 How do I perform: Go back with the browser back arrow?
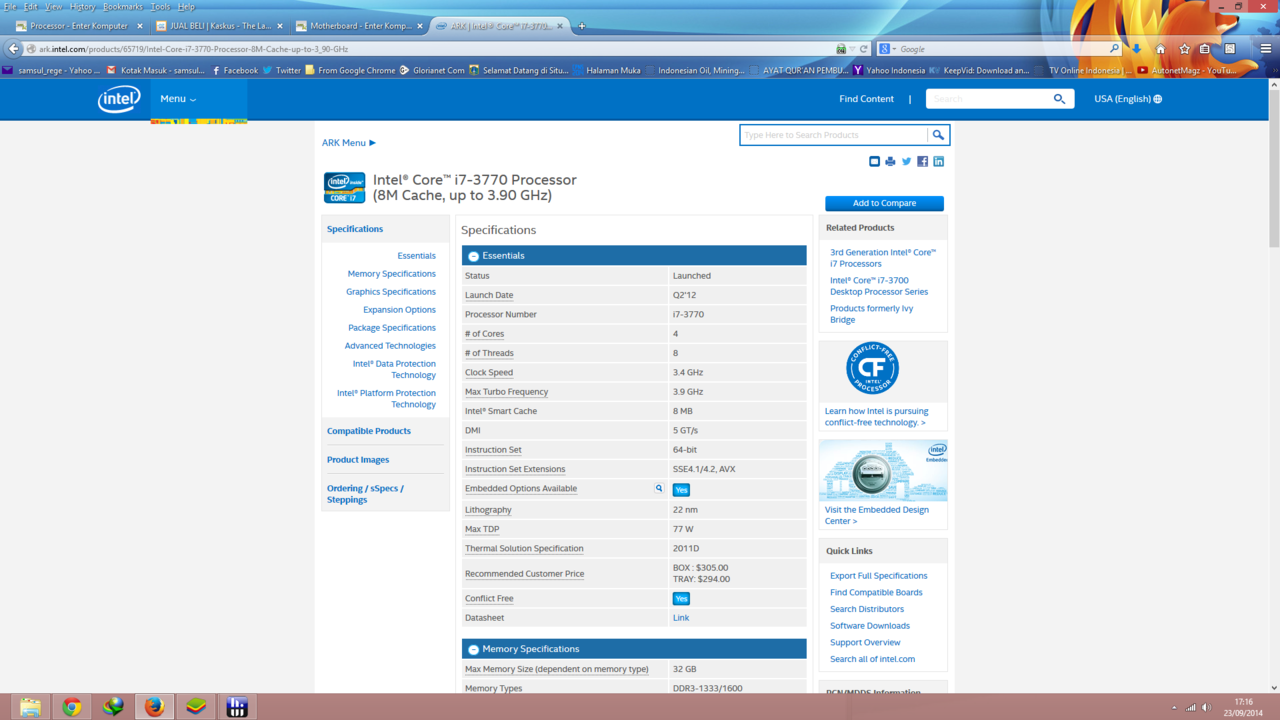pyautogui.click(x=13, y=48)
